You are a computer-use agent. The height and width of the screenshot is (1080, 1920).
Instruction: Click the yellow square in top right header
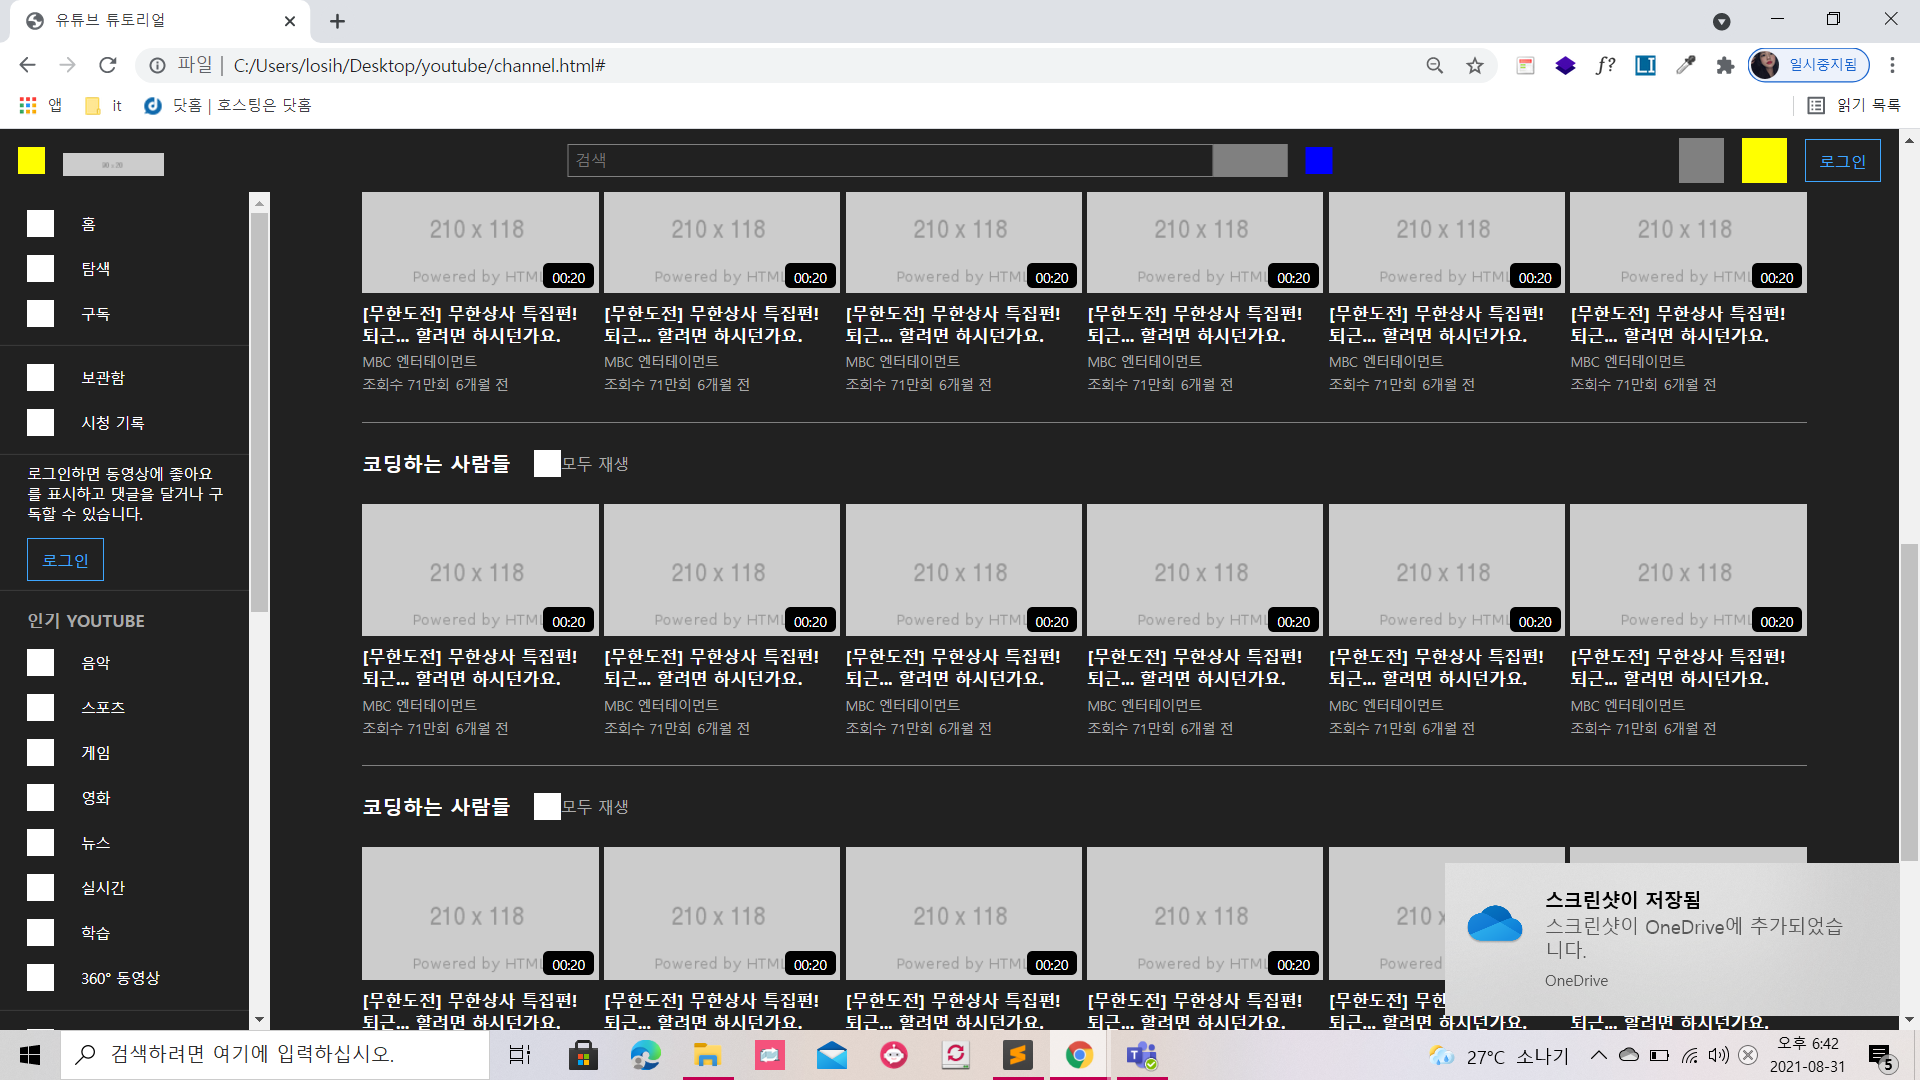pos(1763,161)
